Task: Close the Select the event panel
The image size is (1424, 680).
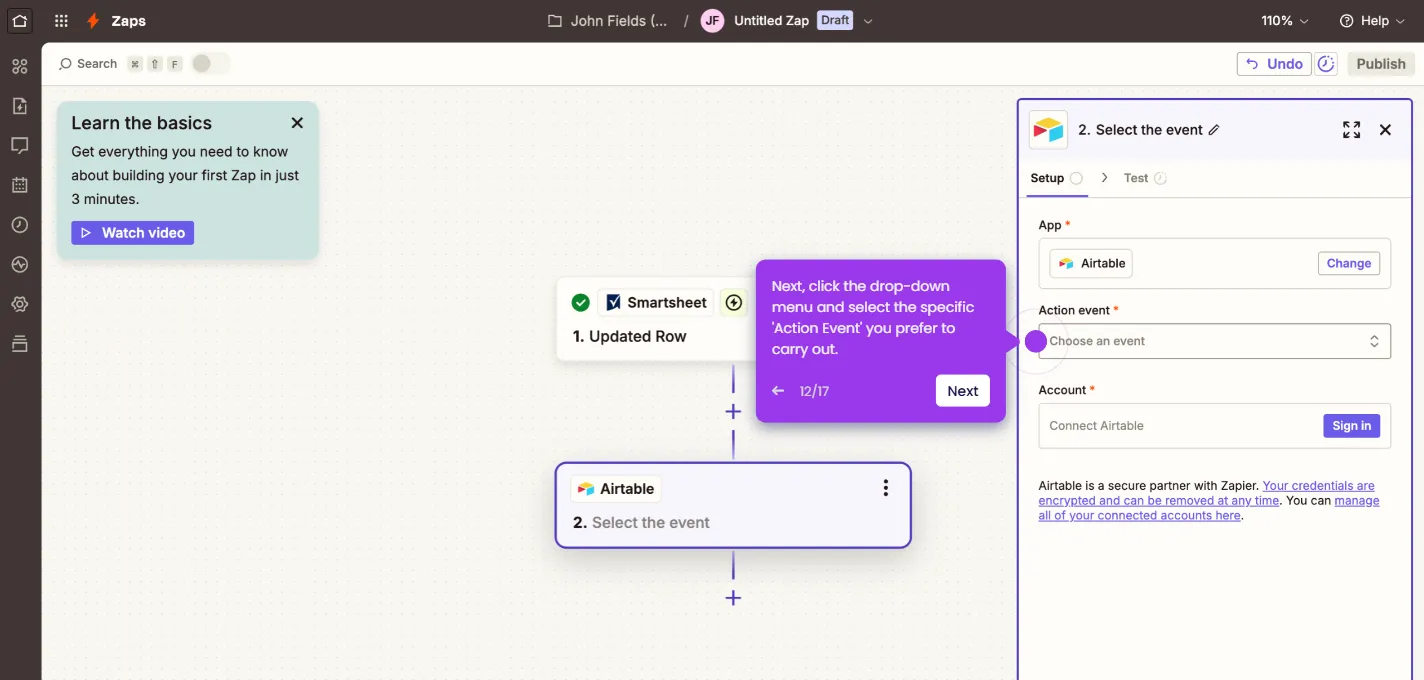Action: (x=1385, y=130)
